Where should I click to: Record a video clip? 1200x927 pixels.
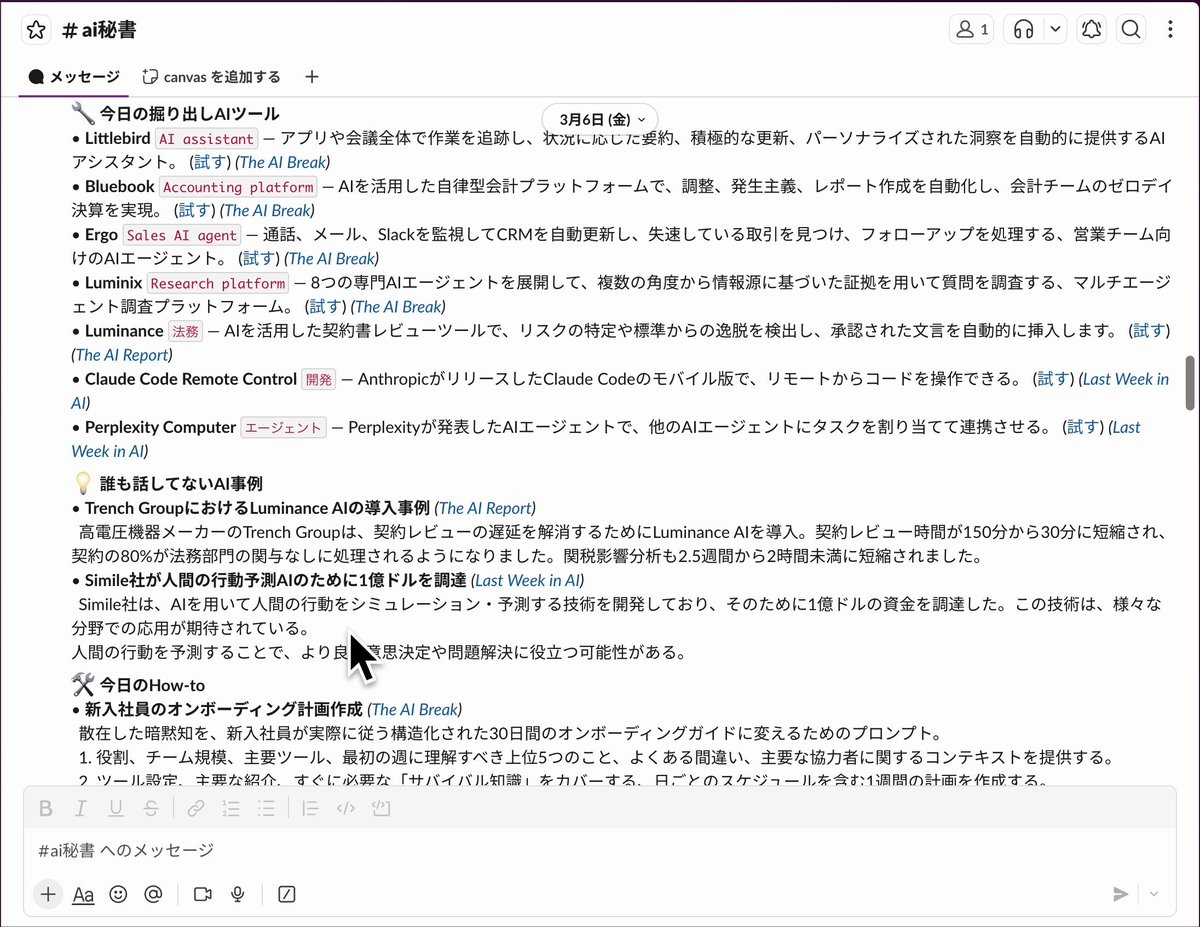[203, 894]
